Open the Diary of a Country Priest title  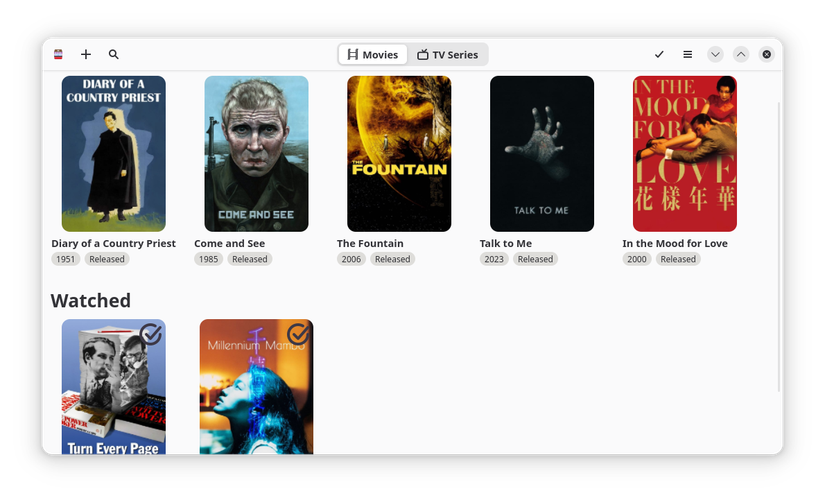(114, 243)
